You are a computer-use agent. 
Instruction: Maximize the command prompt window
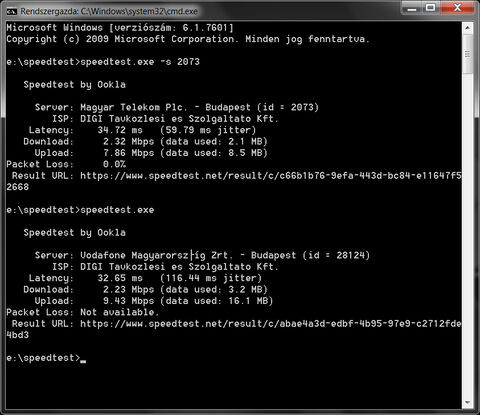point(431,8)
